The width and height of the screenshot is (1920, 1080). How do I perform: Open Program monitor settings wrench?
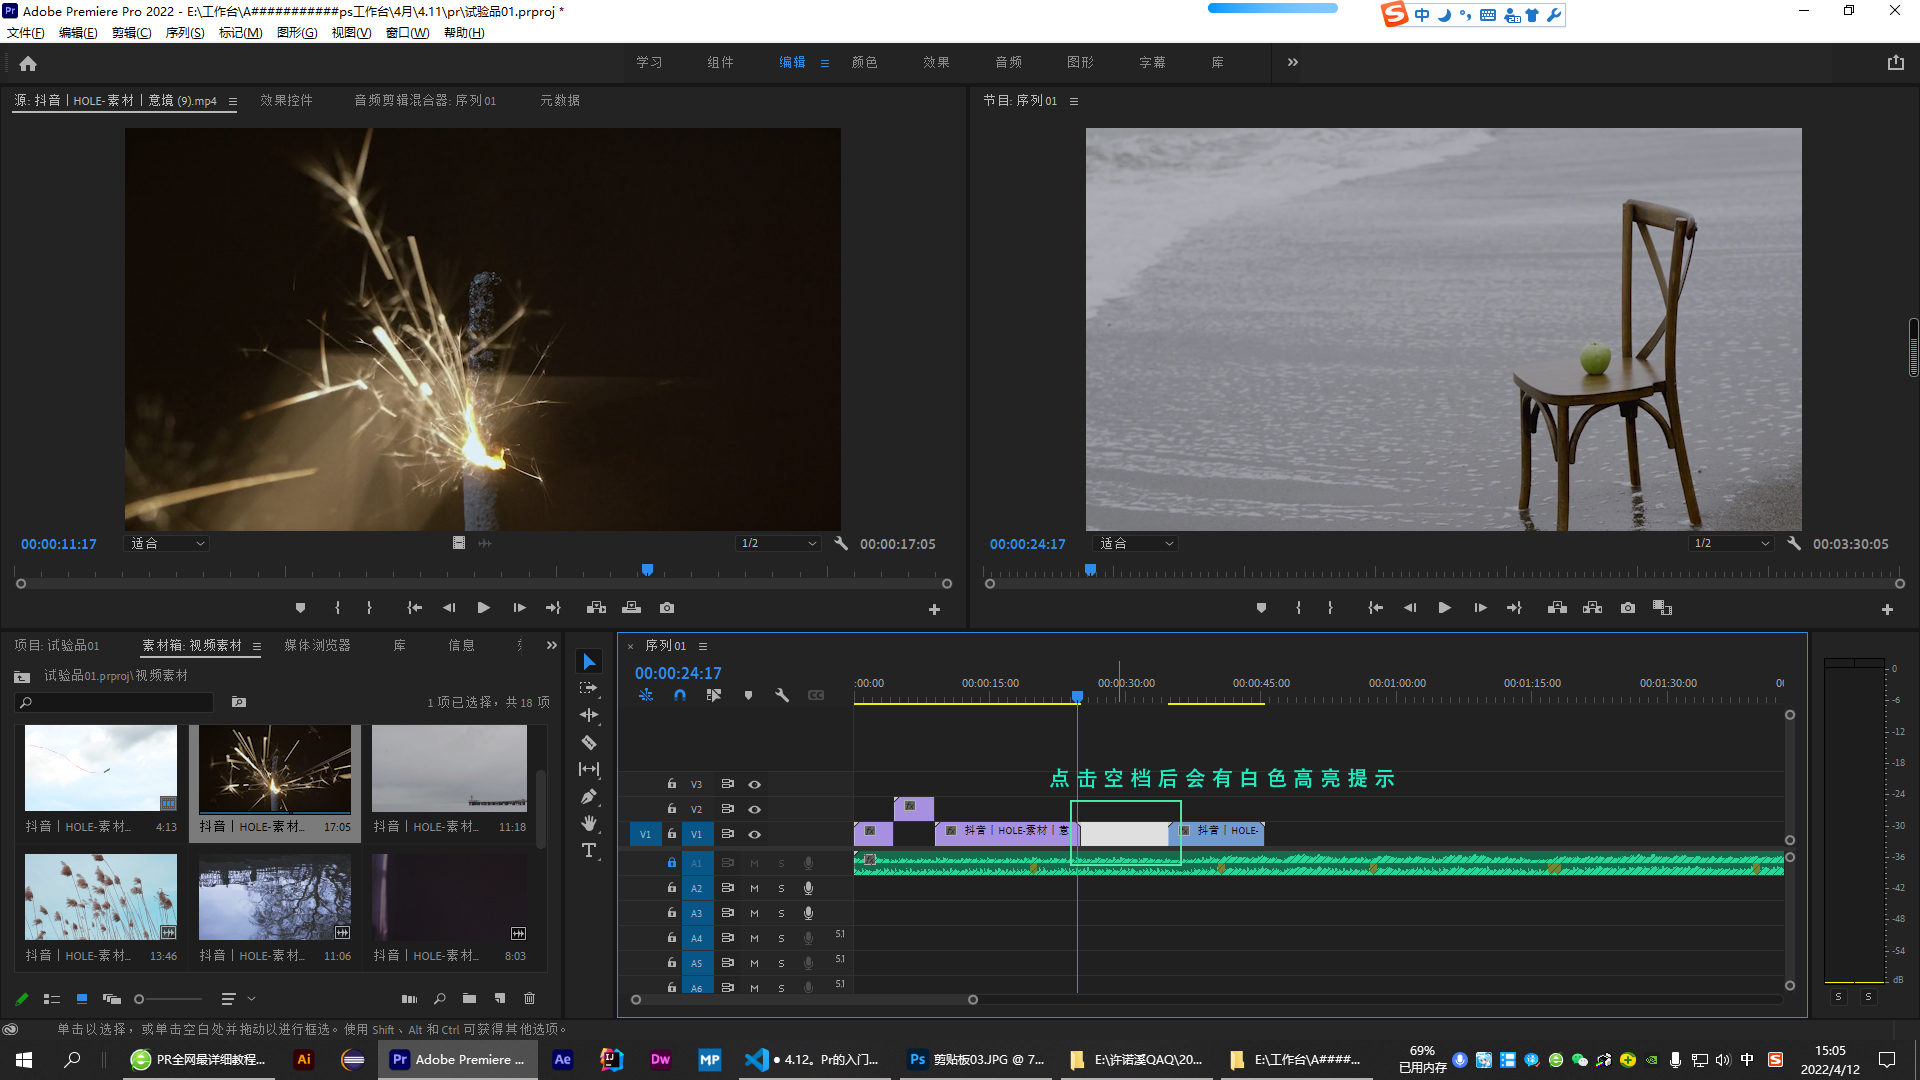[x=1794, y=543]
